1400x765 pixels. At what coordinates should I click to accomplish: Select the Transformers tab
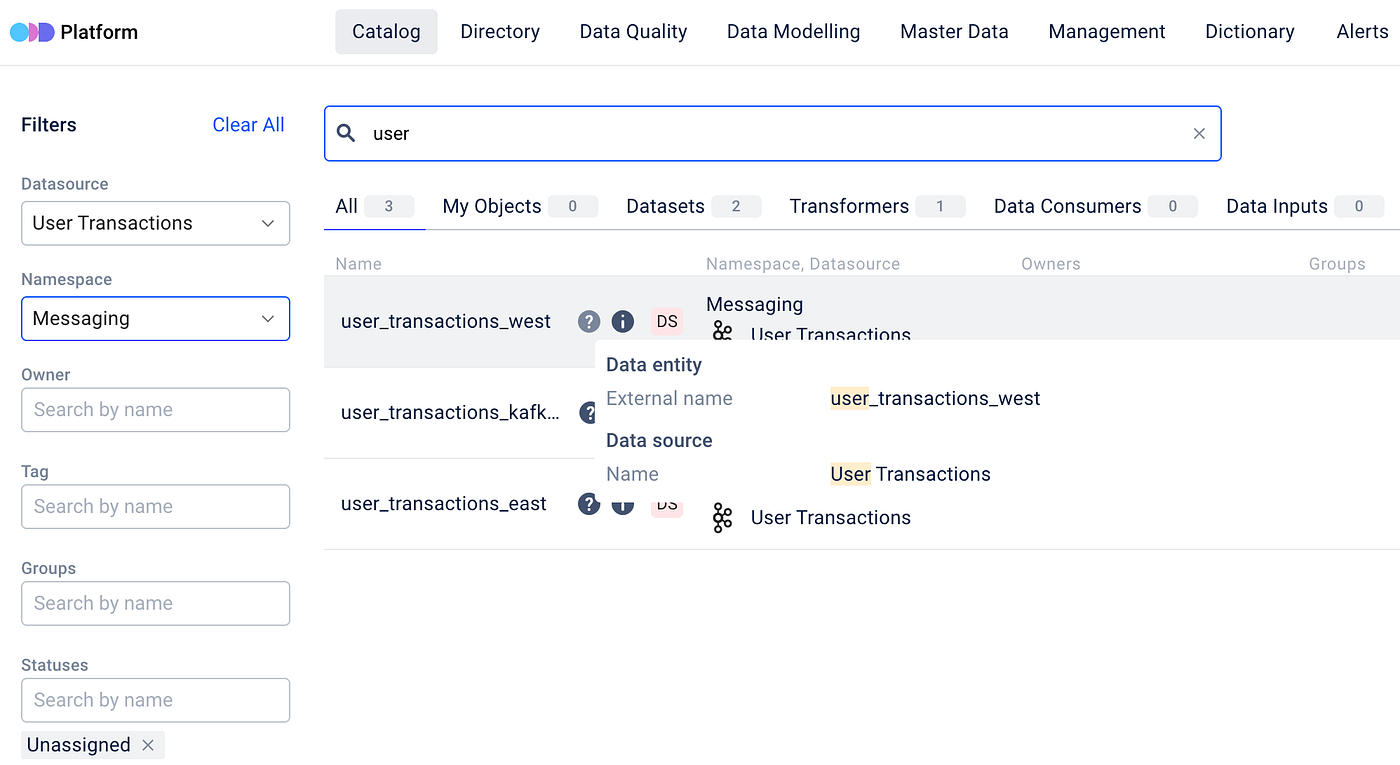(849, 206)
